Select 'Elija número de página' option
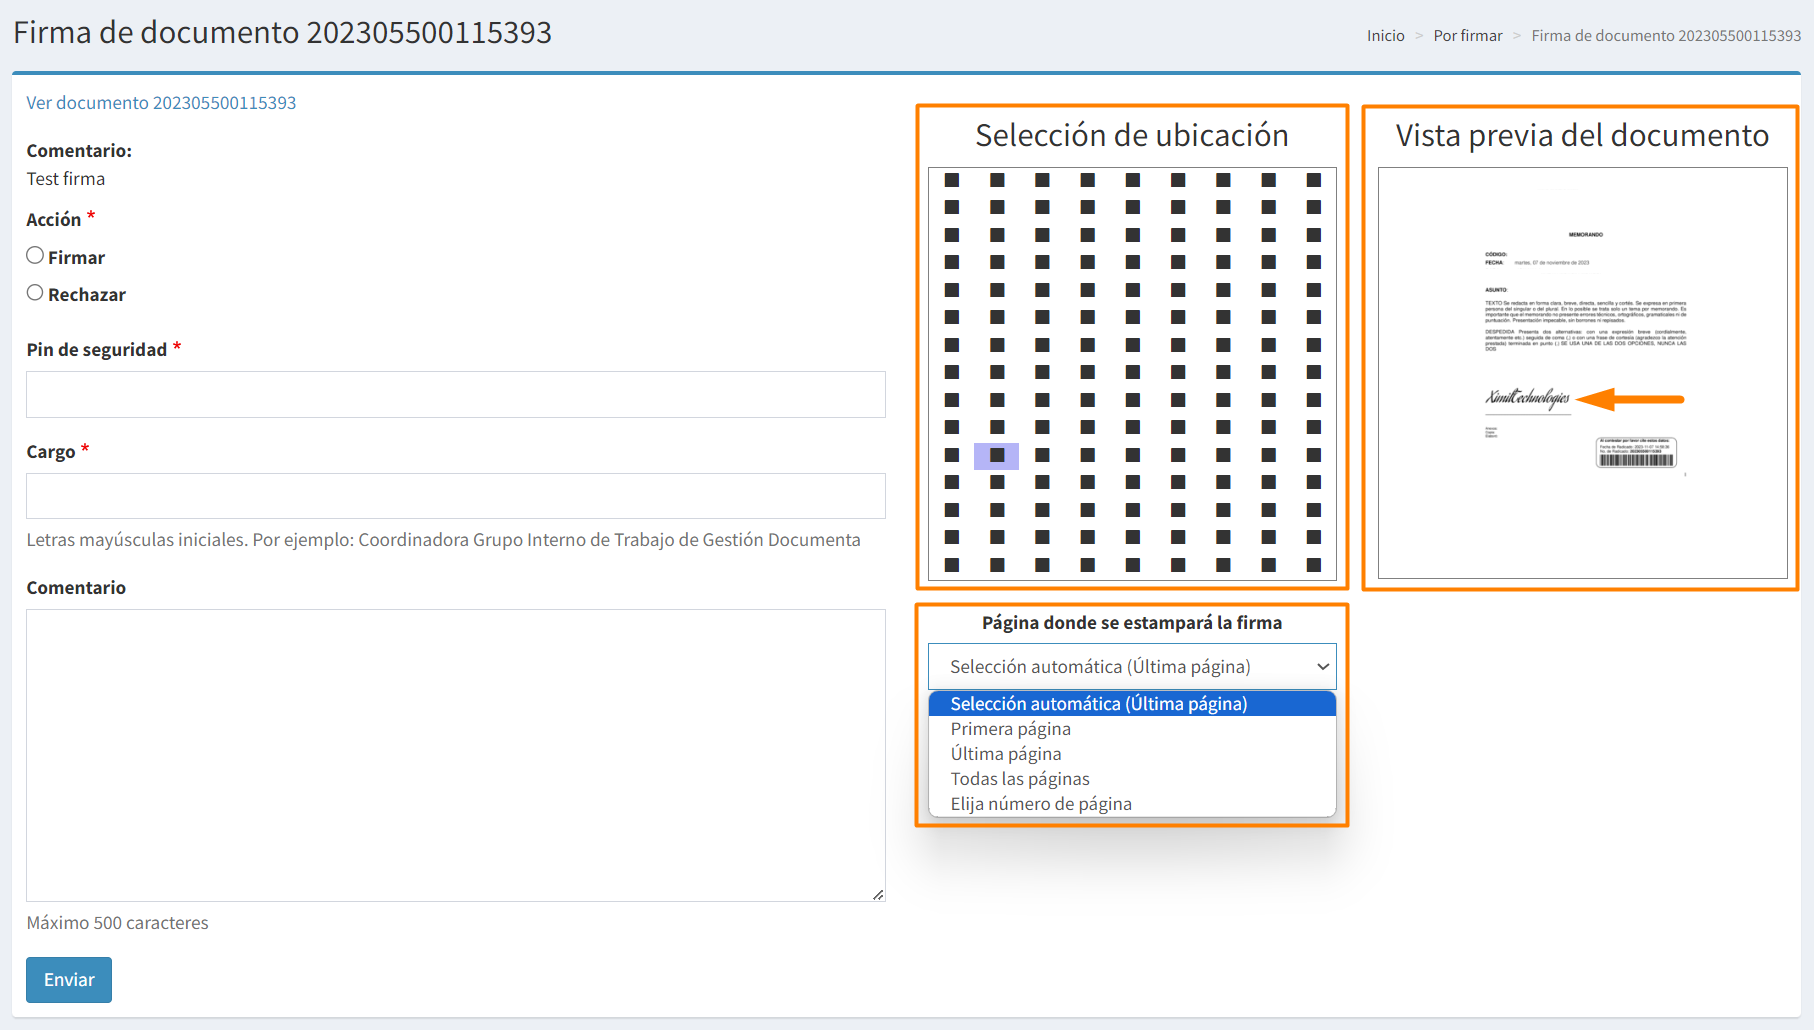Image resolution: width=1814 pixels, height=1030 pixels. click(1041, 804)
